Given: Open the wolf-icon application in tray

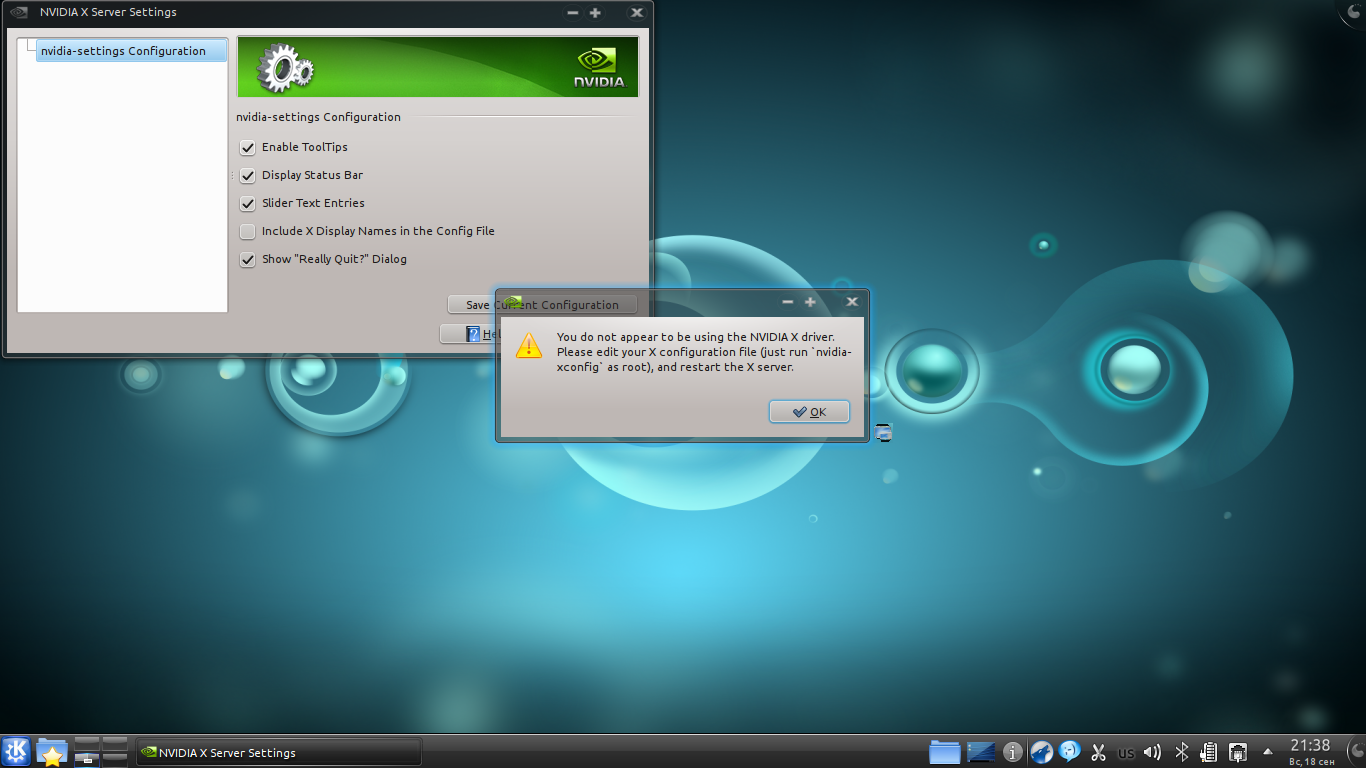Looking at the screenshot, I should [1041, 752].
